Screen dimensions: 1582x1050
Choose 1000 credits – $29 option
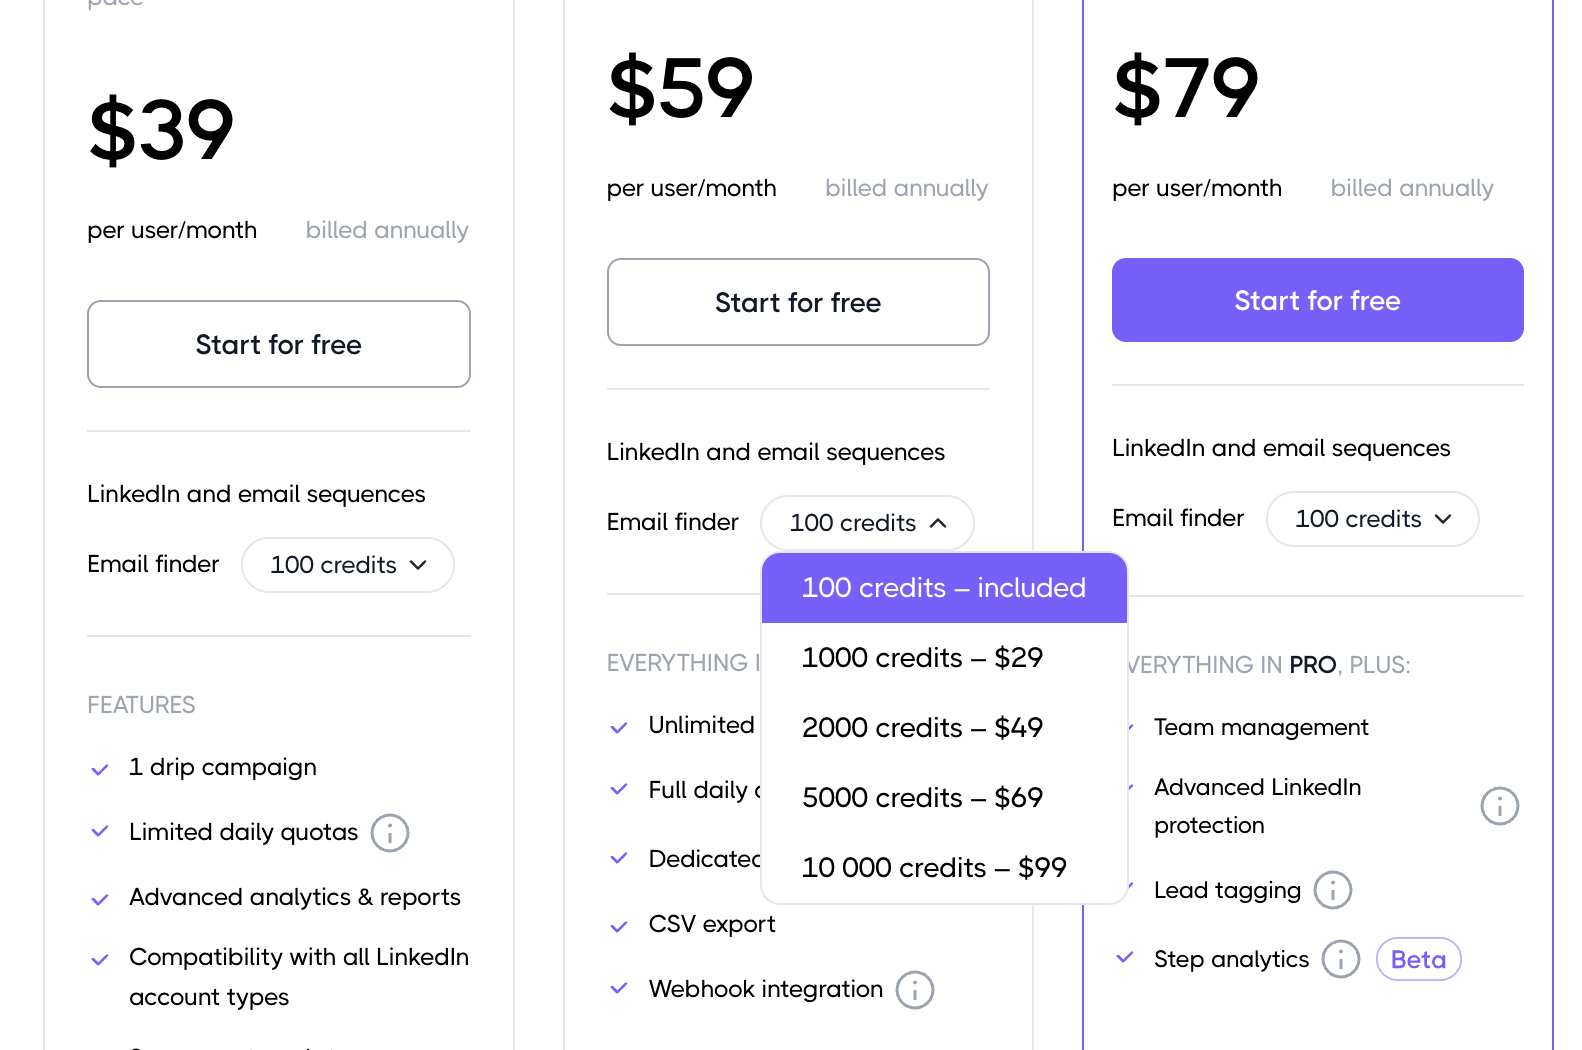922,658
